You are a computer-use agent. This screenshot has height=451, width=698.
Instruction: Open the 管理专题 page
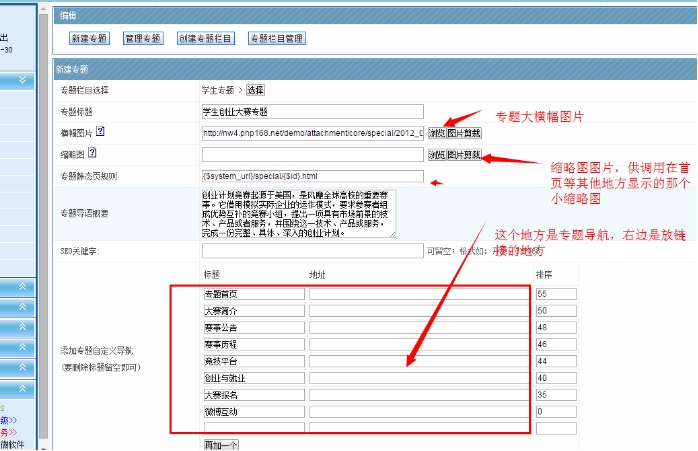click(143, 38)
